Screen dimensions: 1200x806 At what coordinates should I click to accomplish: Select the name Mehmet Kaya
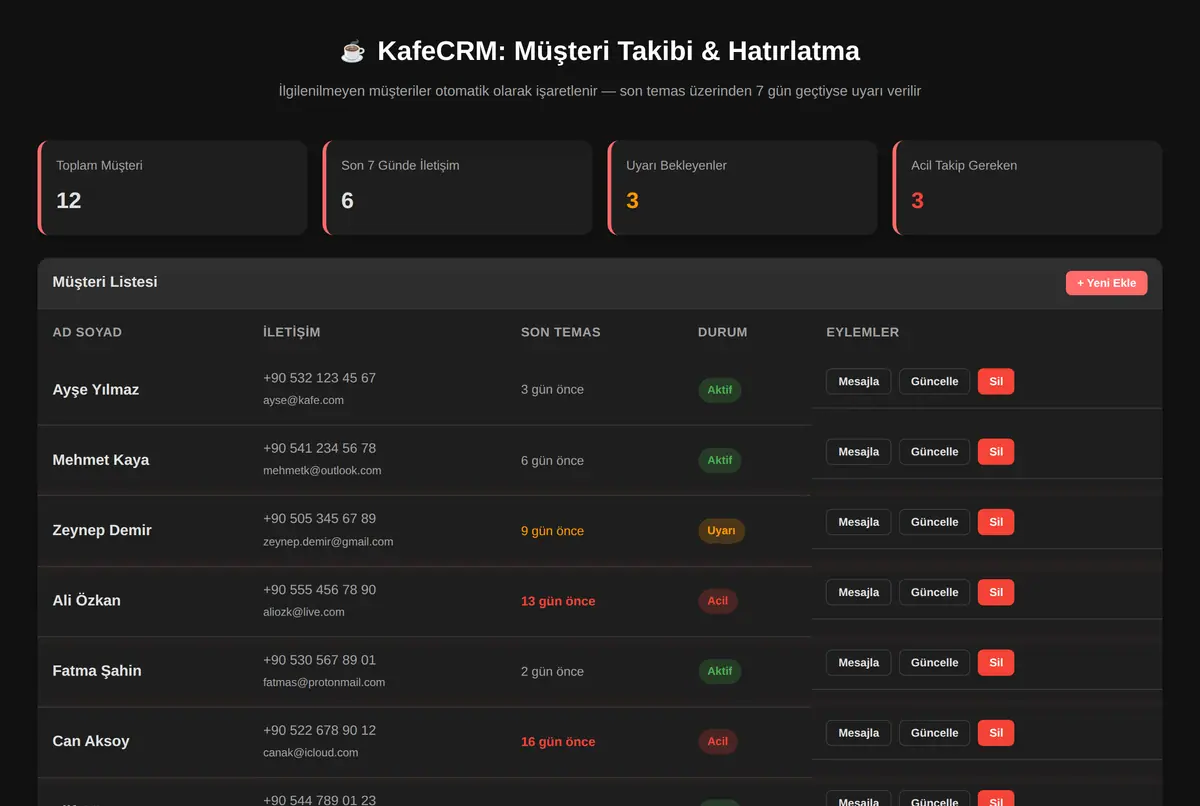(101, 460)
